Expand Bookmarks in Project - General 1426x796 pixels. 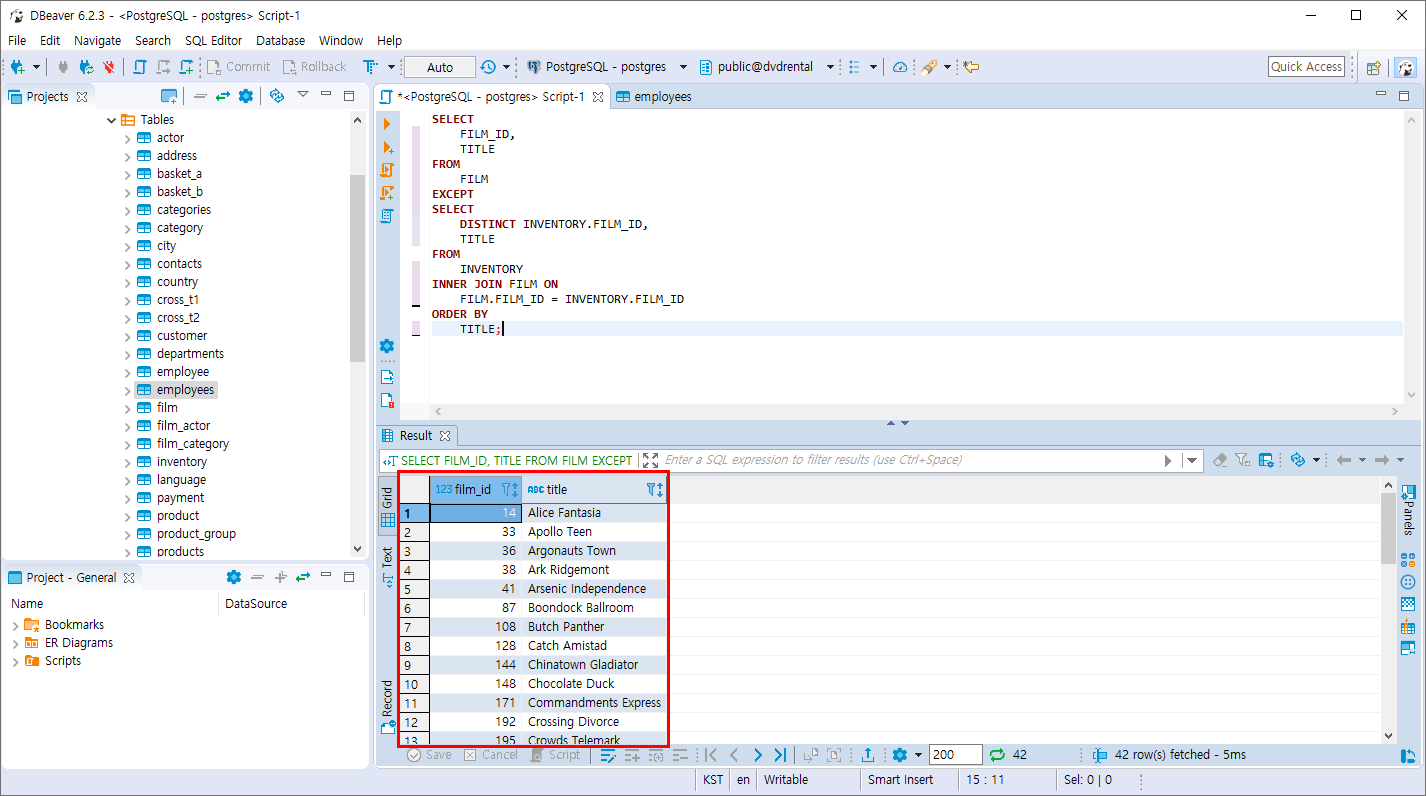[15, 625]
